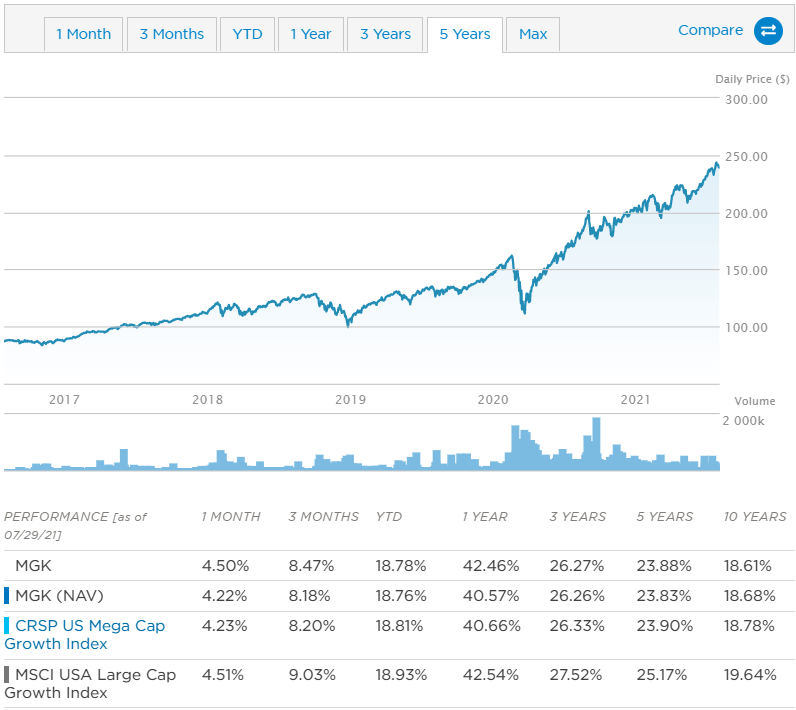The width and height of the screenshot is (796, 710).
Task: Open the Compare link
Action: tap(710, 30)
